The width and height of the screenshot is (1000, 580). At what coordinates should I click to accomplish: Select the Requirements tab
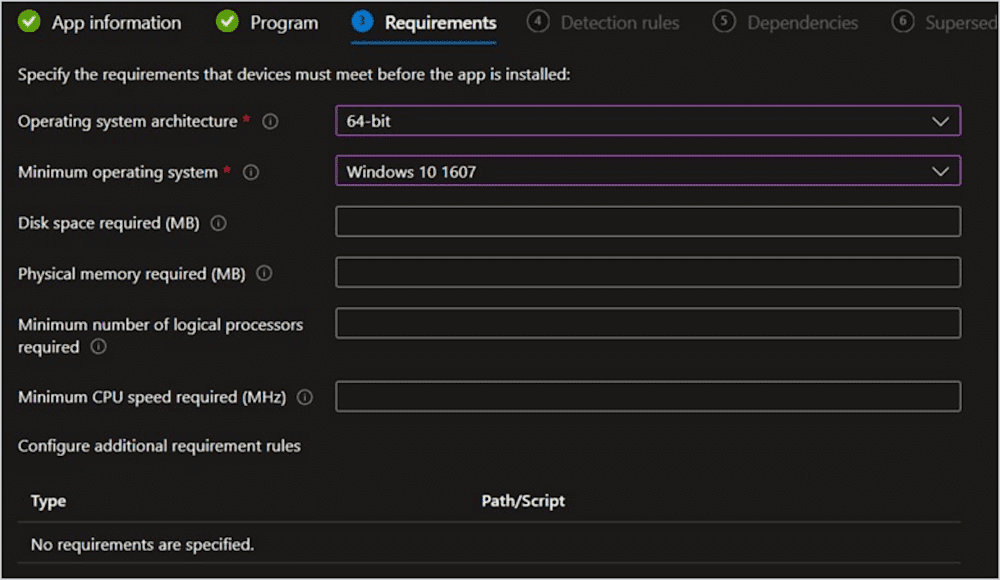click(x=440, y=23)
